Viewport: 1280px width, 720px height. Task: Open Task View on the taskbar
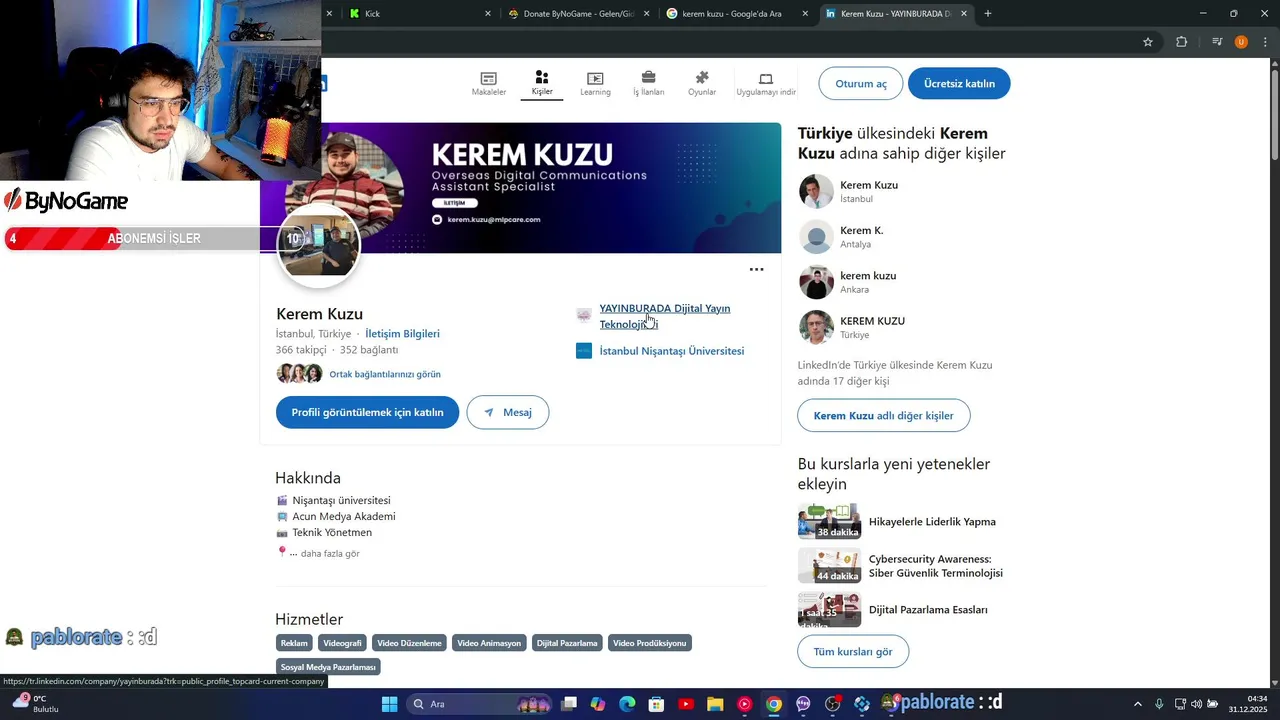click(569, 704)
